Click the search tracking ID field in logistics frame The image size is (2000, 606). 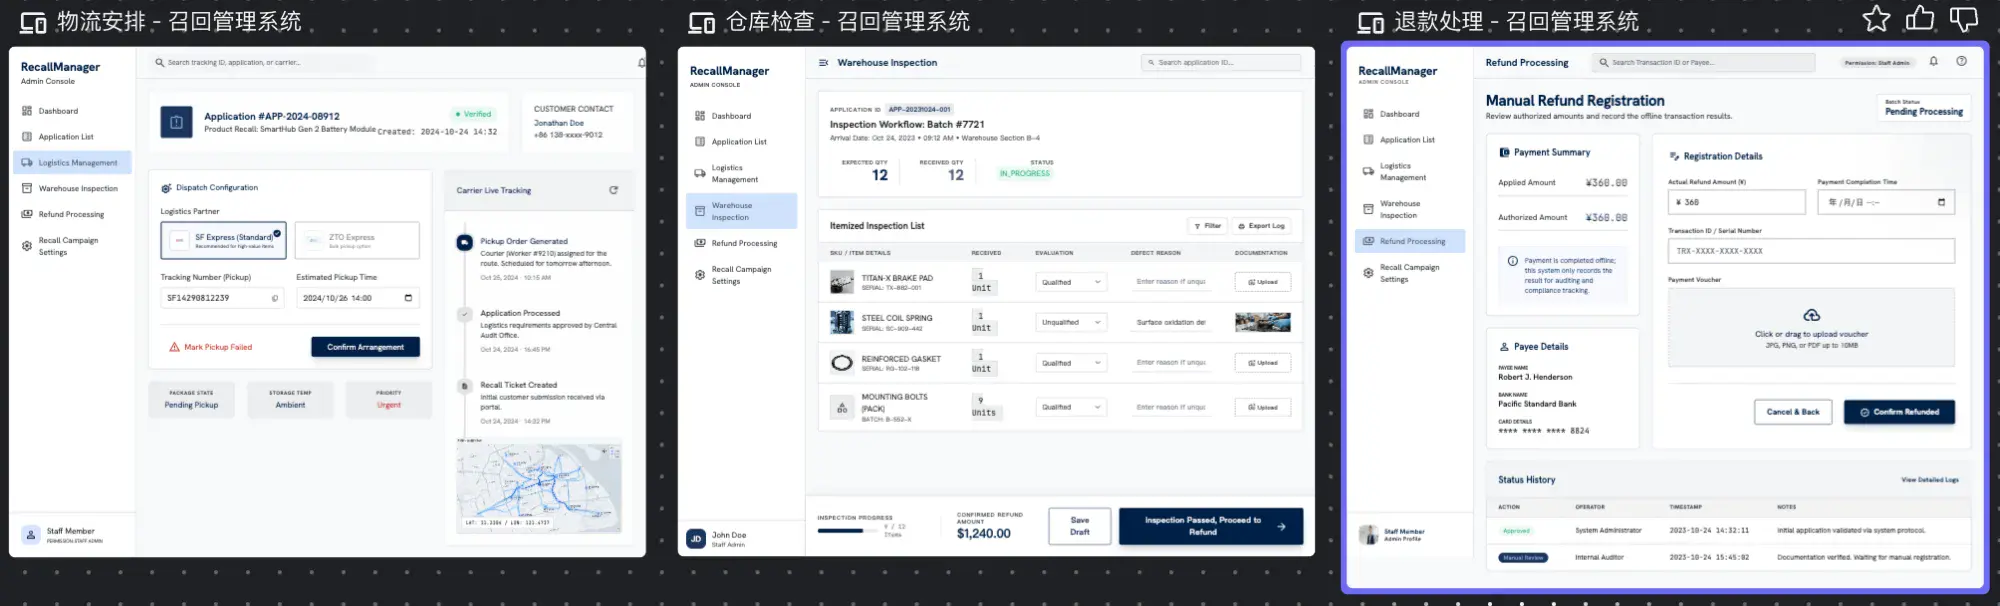264,62
